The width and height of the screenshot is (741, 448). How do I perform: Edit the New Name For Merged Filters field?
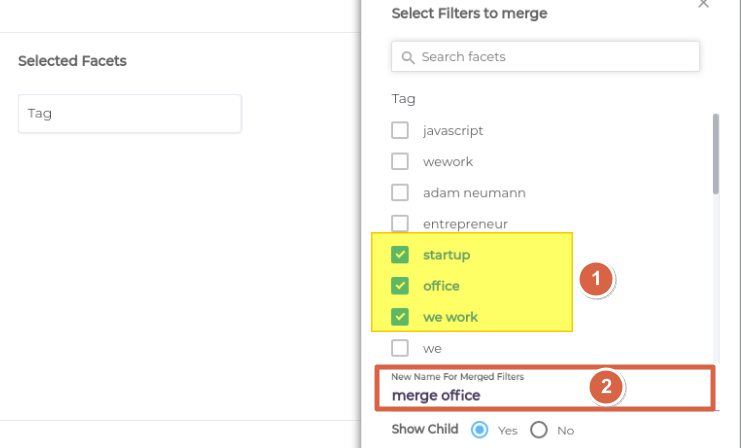point(544,388)
